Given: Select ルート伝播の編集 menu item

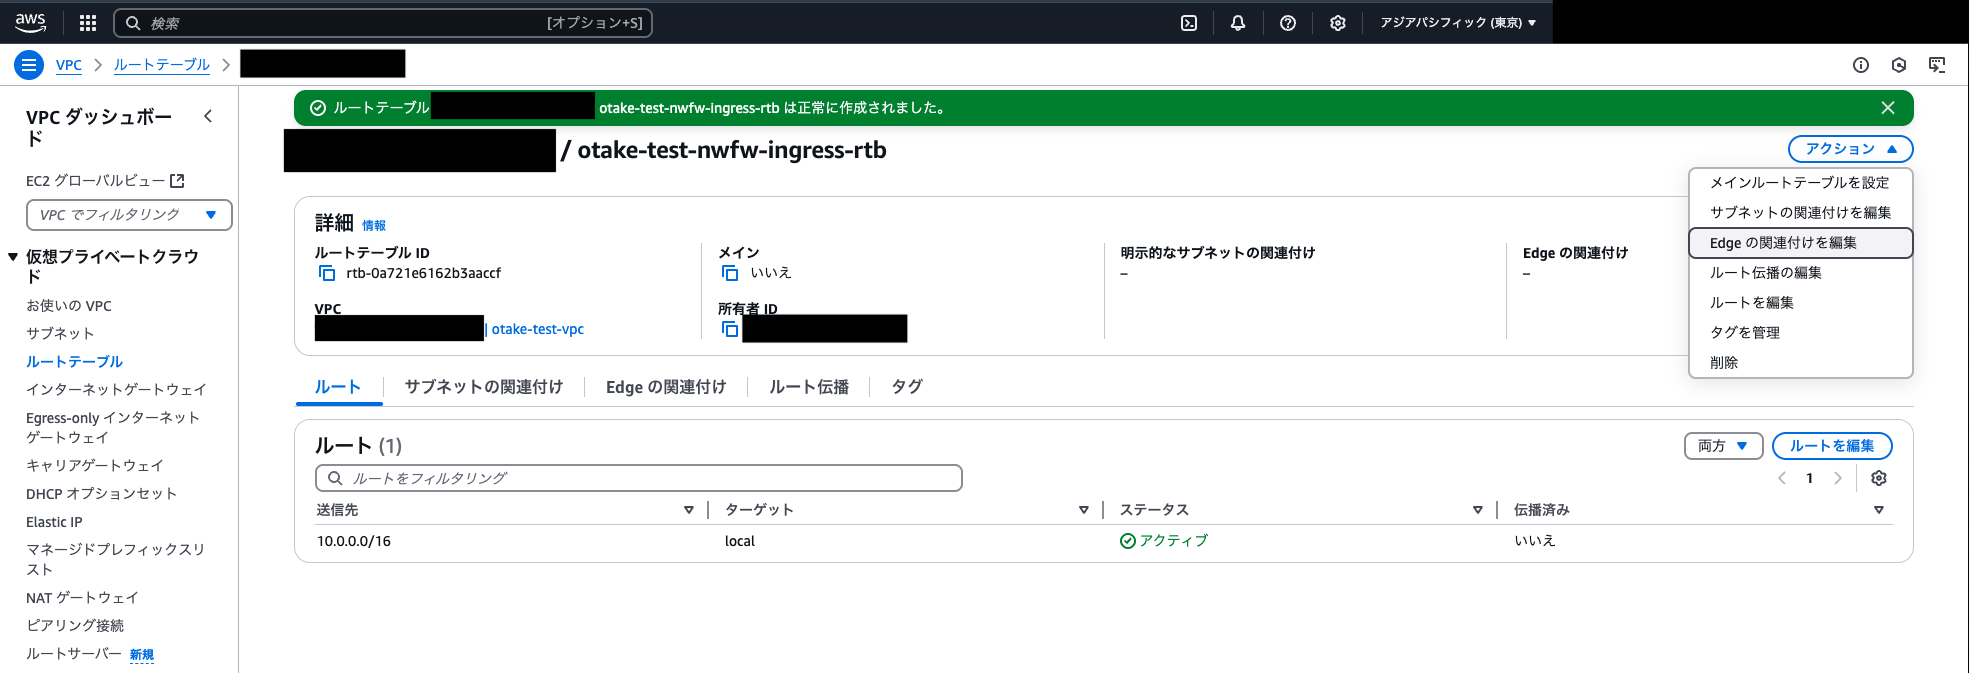Looking at the screenshot, I should (x=1800, y=273).
